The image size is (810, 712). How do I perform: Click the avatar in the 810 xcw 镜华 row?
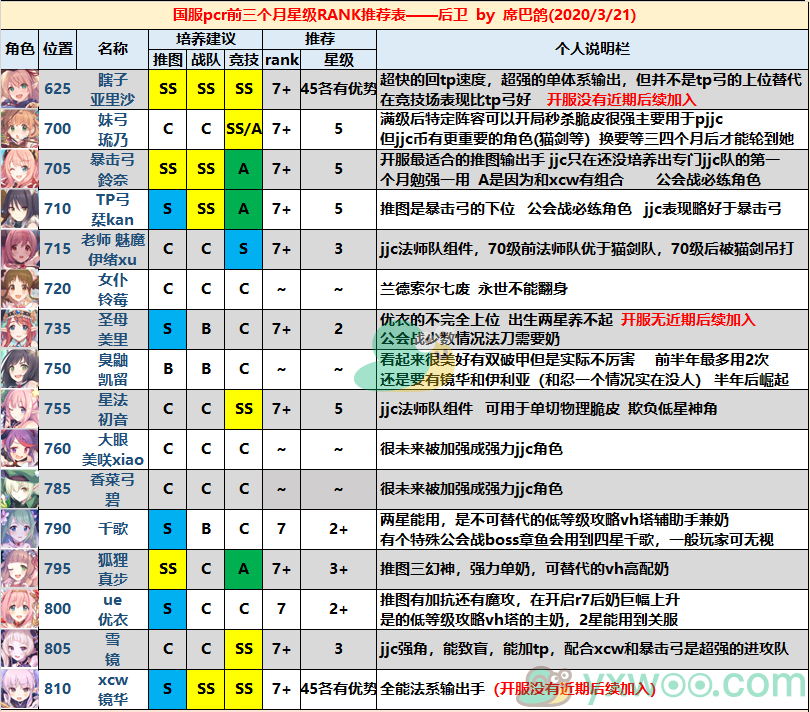coord(20,689)
